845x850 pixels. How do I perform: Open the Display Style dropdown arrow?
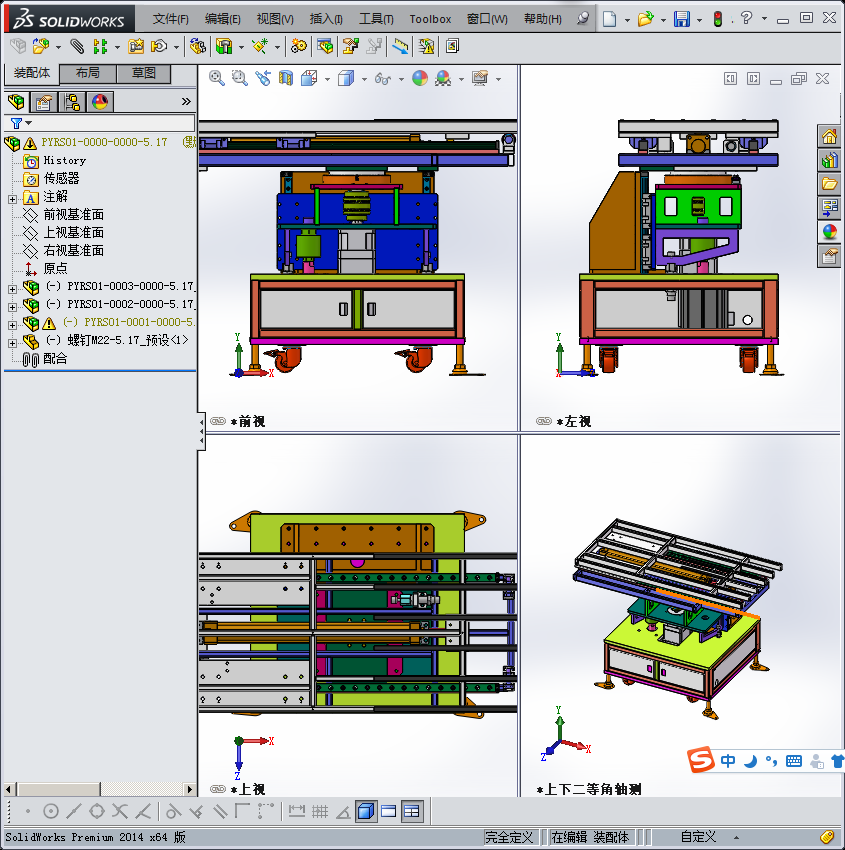point(364,80)
